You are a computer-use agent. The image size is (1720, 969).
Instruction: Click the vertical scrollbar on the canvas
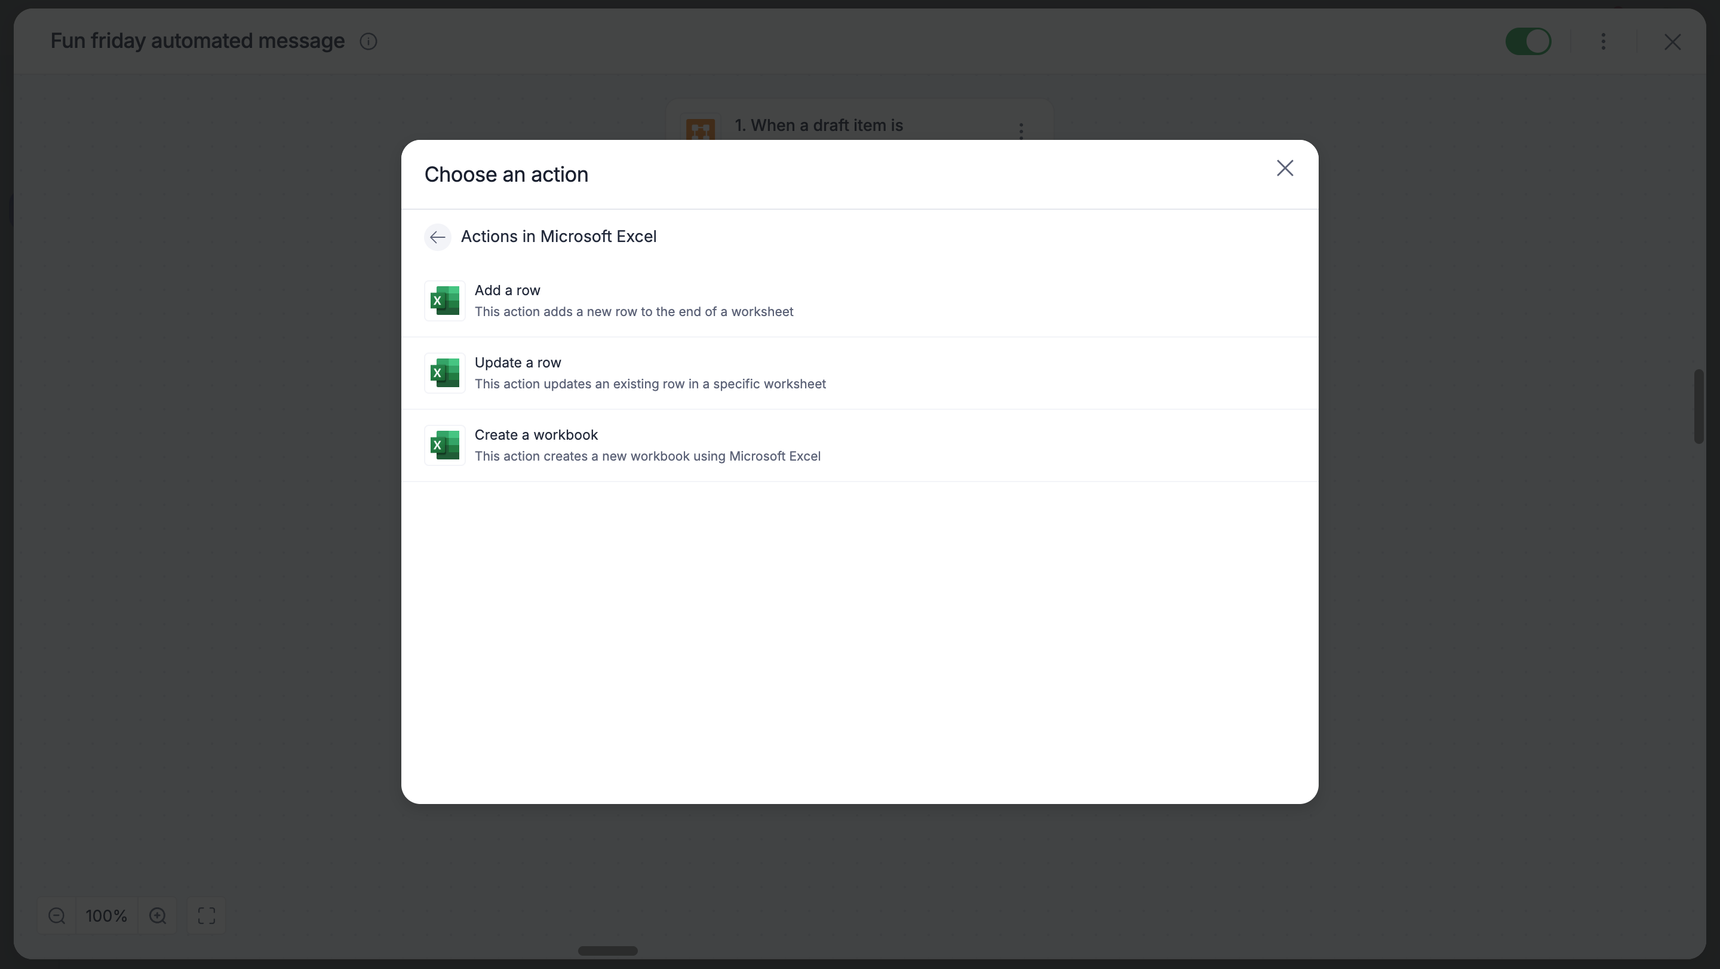[x=1698, y=406]
